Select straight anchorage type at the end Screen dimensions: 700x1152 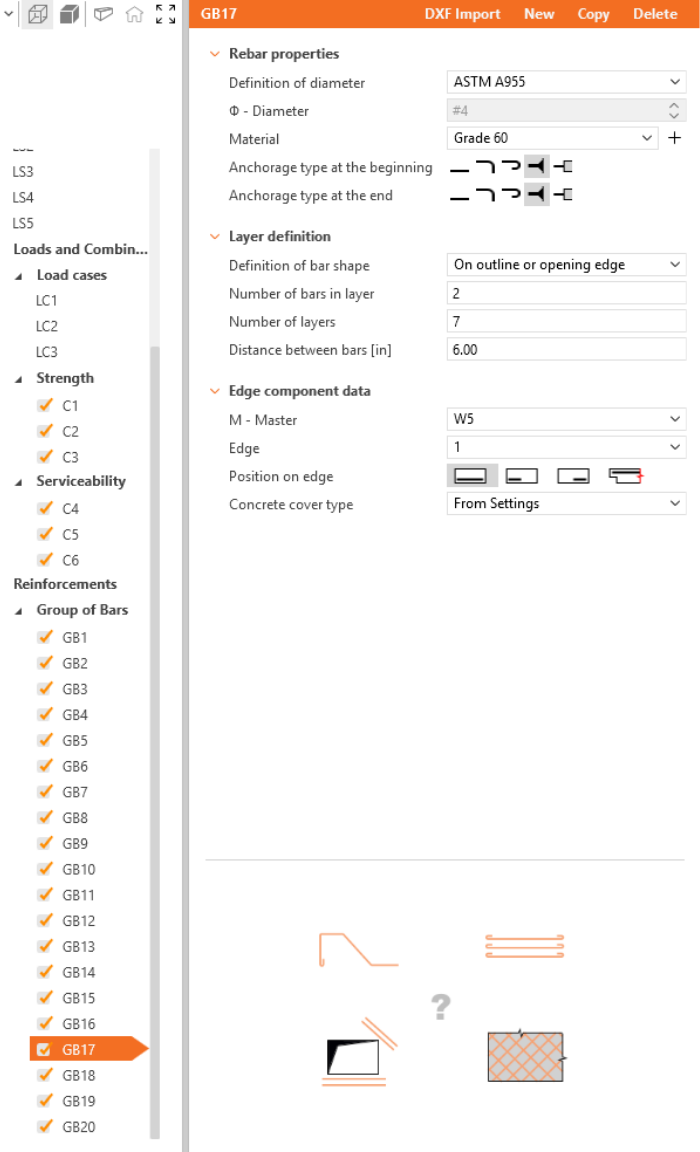tap(459, 195)
